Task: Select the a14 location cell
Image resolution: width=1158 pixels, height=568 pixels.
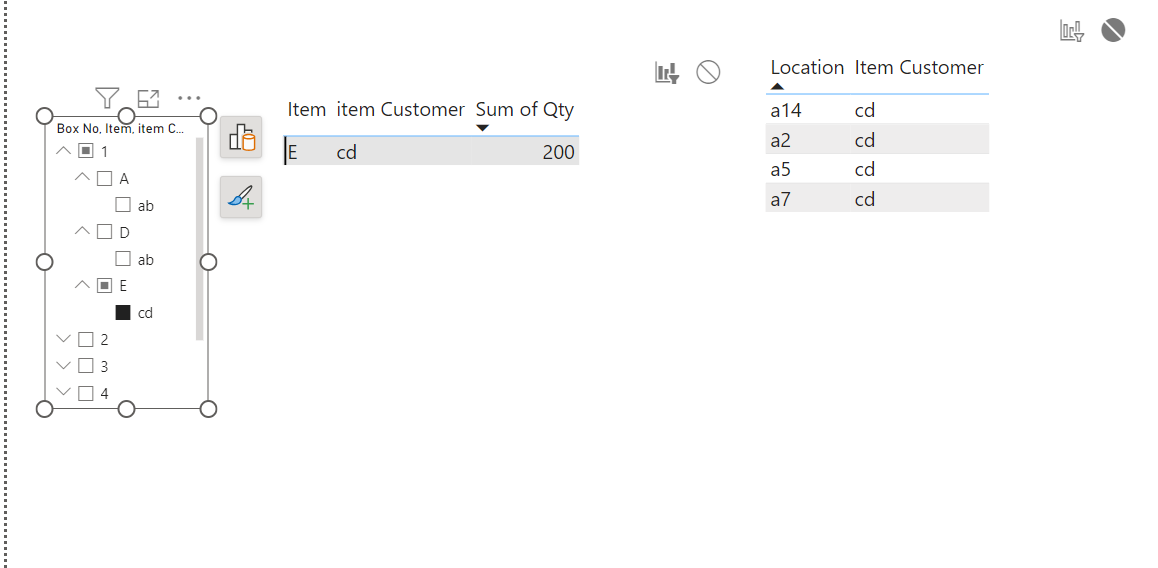Action: click(786, 111)
